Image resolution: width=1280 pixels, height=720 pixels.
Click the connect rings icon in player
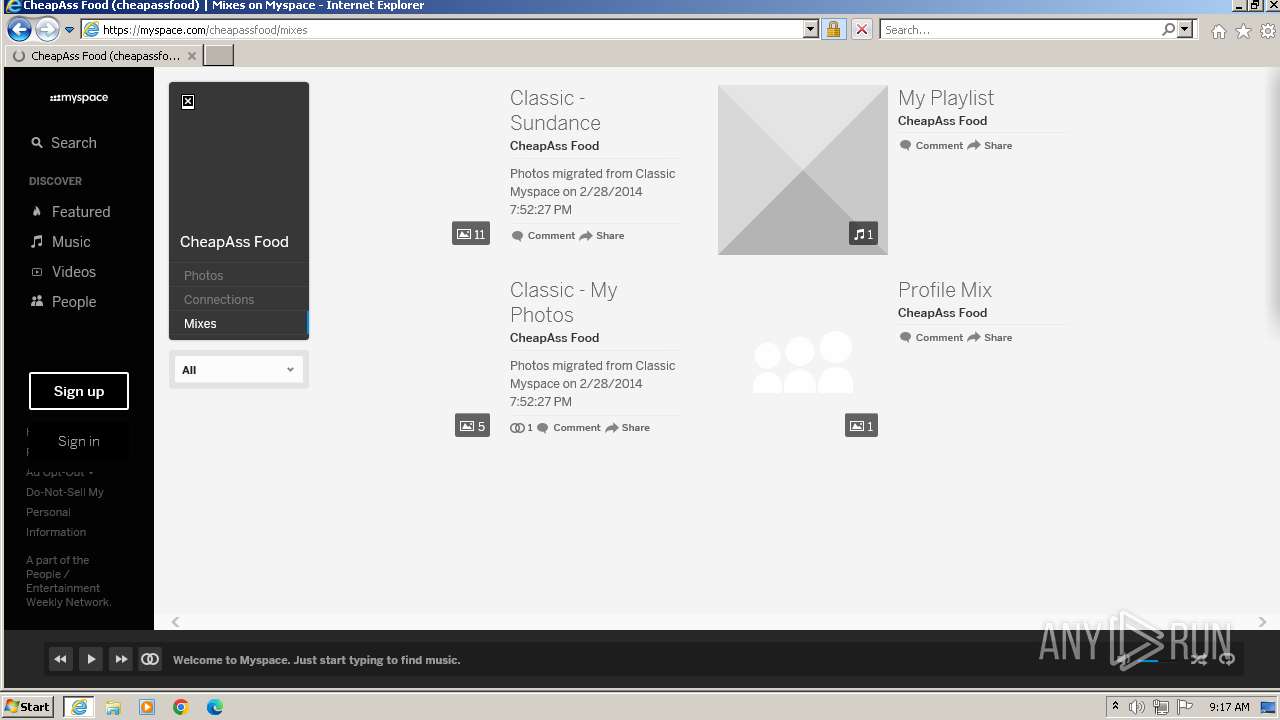150,659
